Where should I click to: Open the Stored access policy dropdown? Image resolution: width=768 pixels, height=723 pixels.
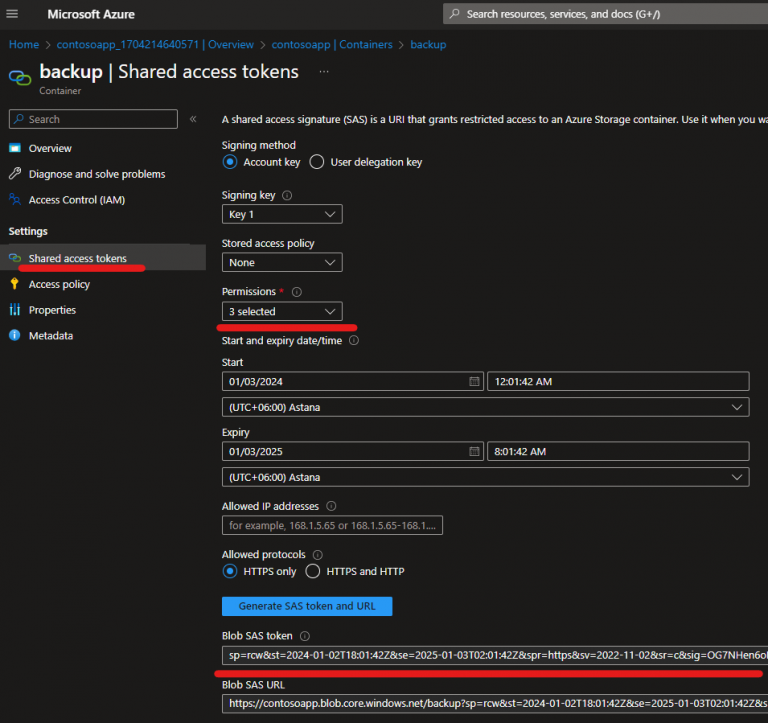[x=282, y=263]
